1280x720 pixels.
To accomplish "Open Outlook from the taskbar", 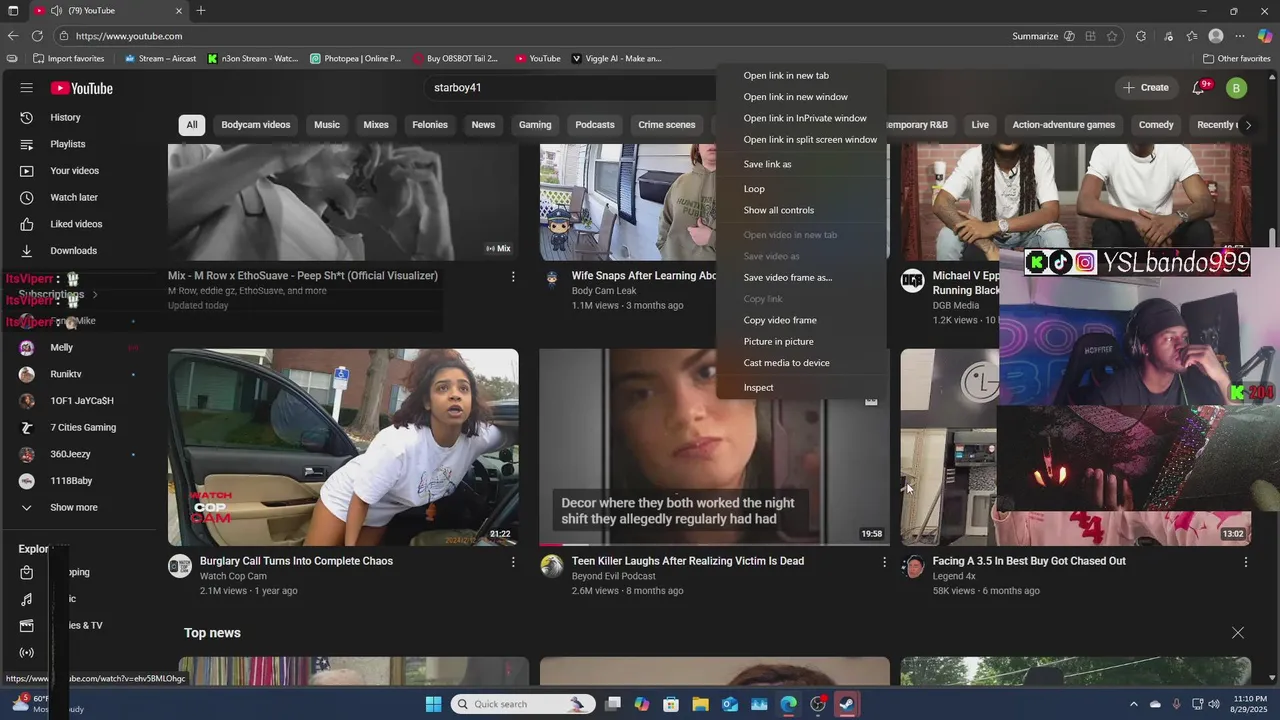I will click(730, 704).
